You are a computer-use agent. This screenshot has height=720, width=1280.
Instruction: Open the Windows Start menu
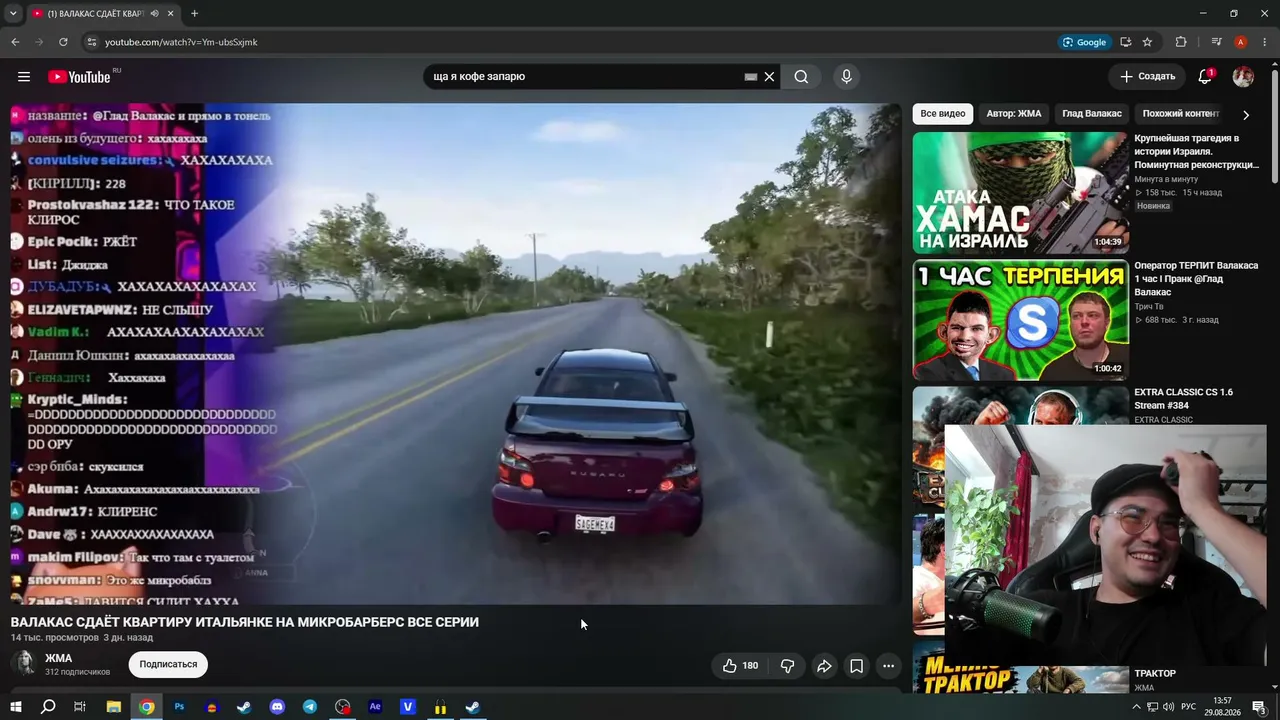coord(16,707)
